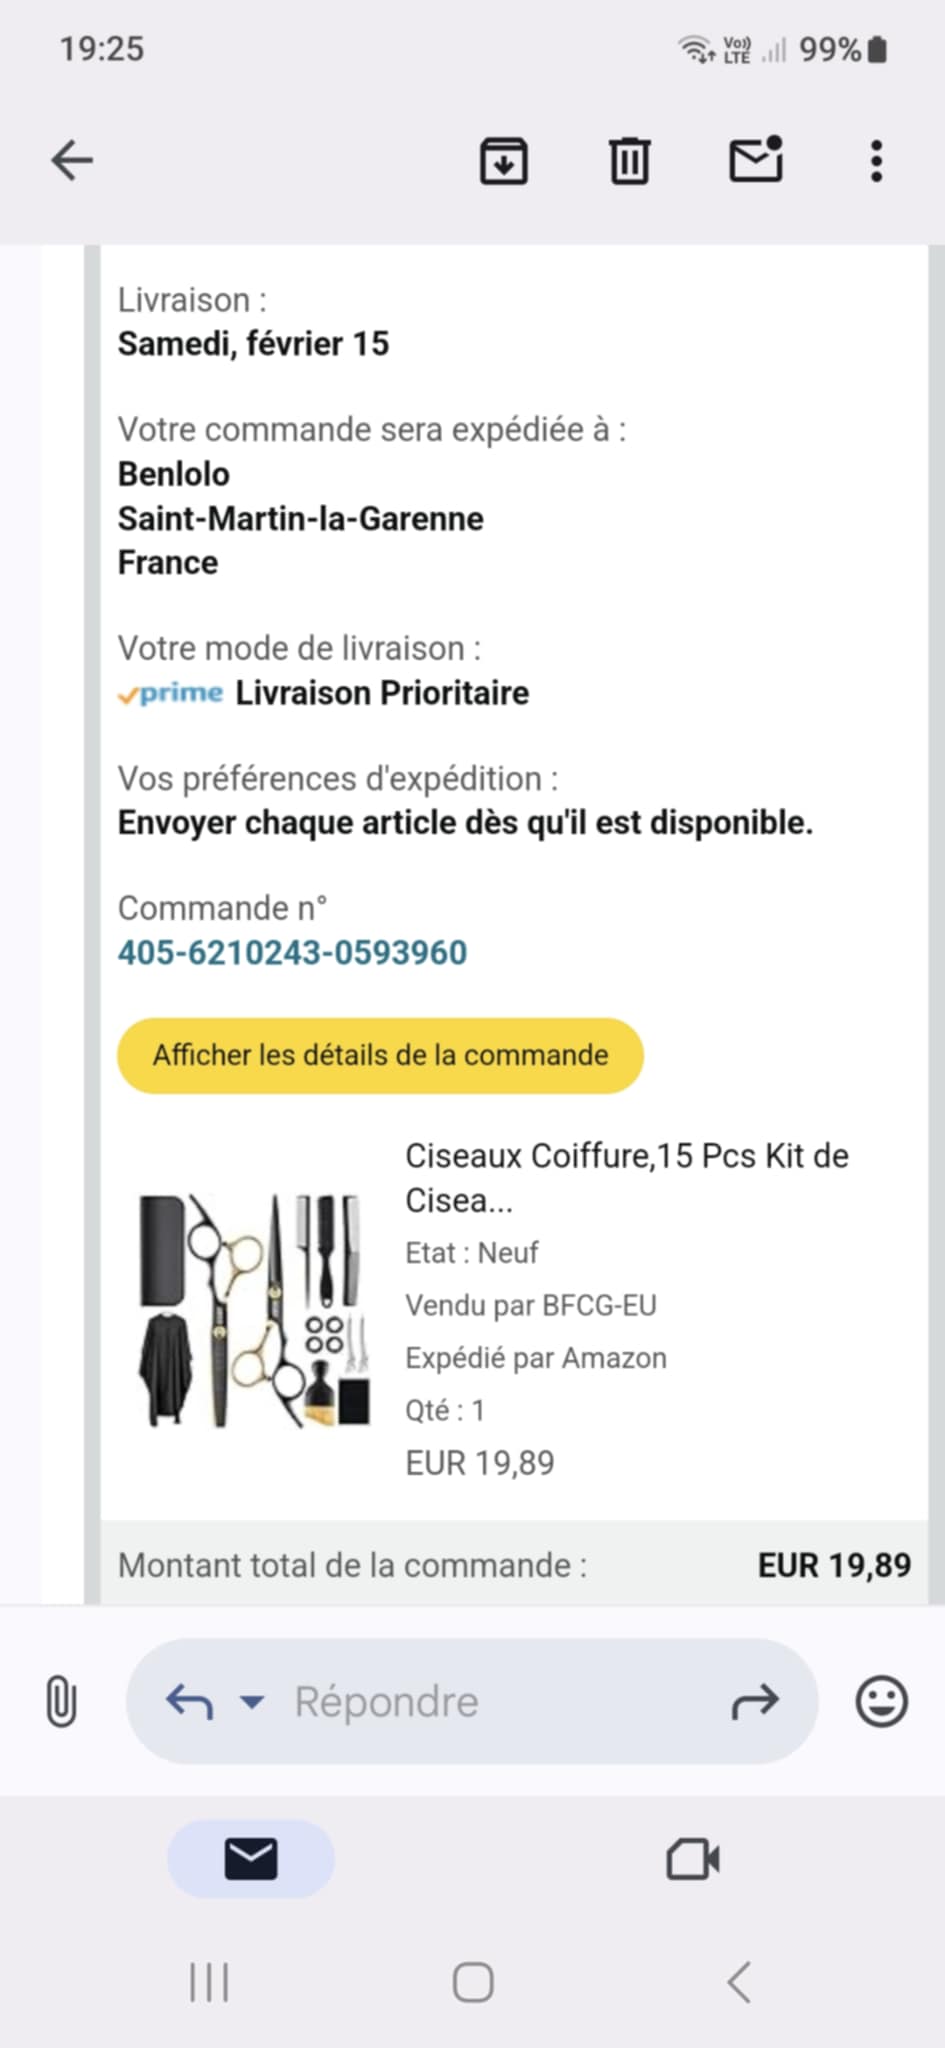The image size is (945, 2048).
Task: Forward the email with right arrow
Action: (x=755, y=1701)
